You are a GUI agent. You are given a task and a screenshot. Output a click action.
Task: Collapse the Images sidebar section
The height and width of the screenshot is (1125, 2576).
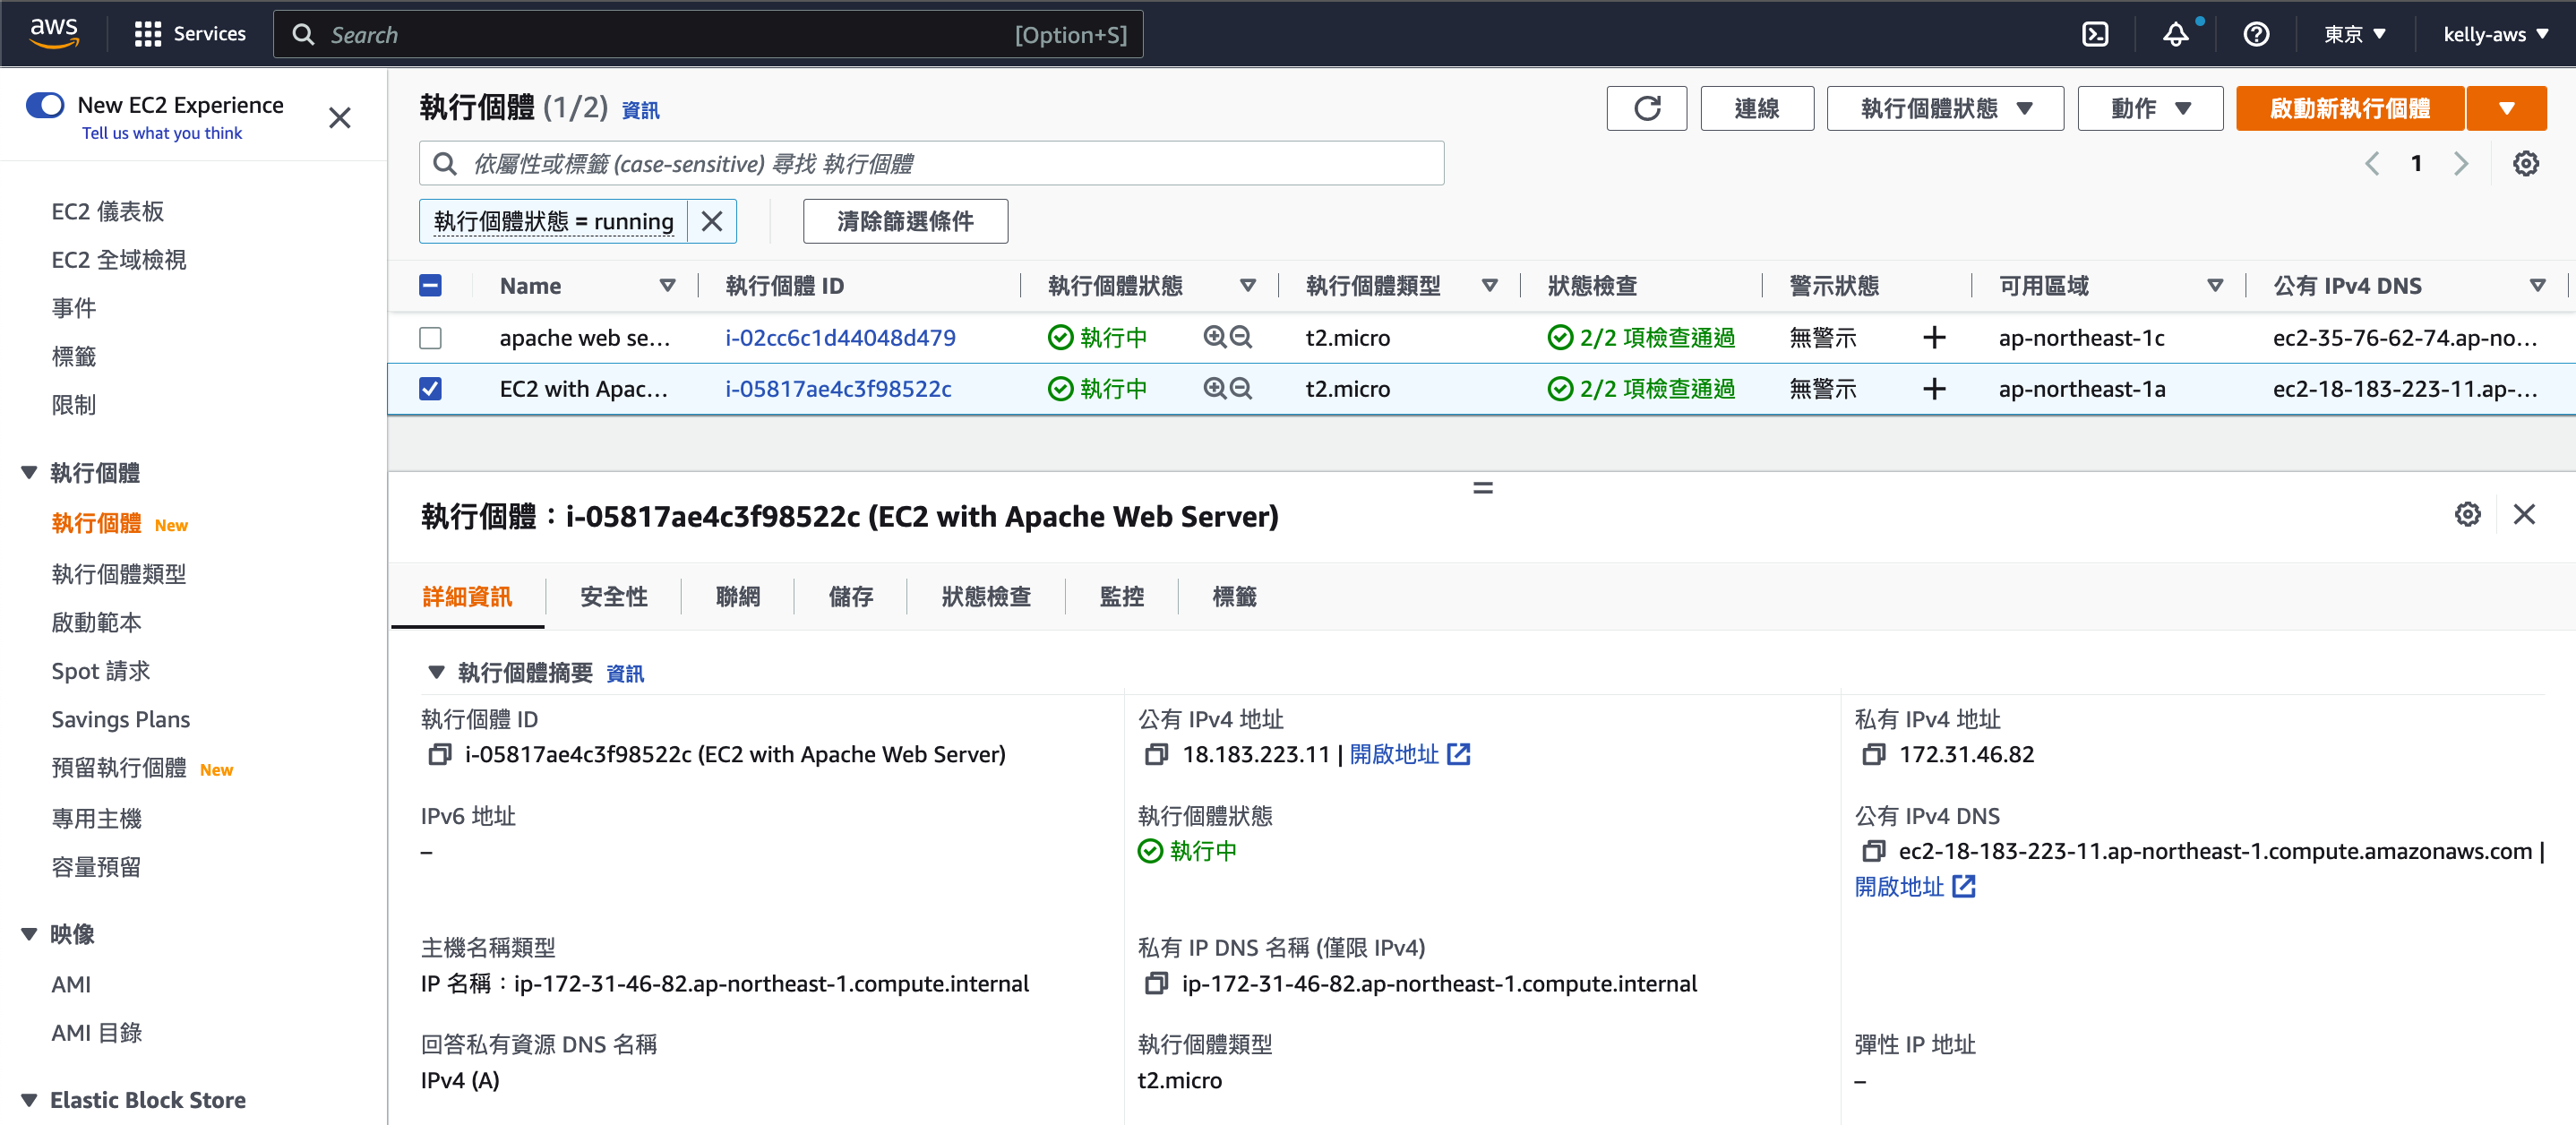(x=29, y=934)
